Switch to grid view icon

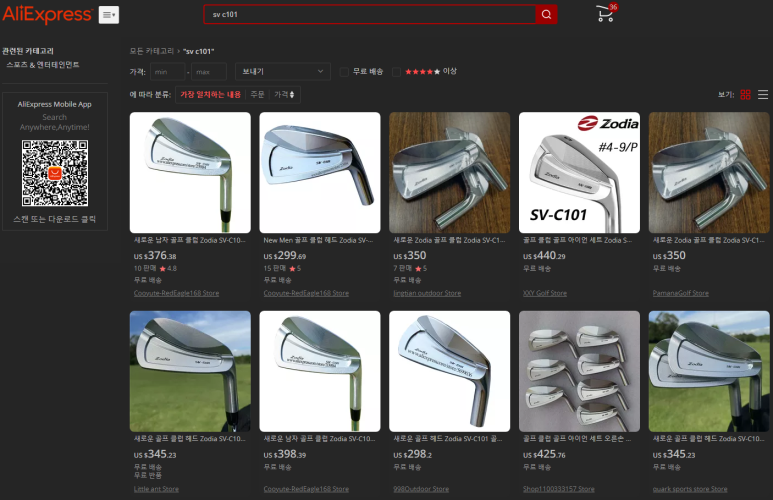[x=745, y=95]
